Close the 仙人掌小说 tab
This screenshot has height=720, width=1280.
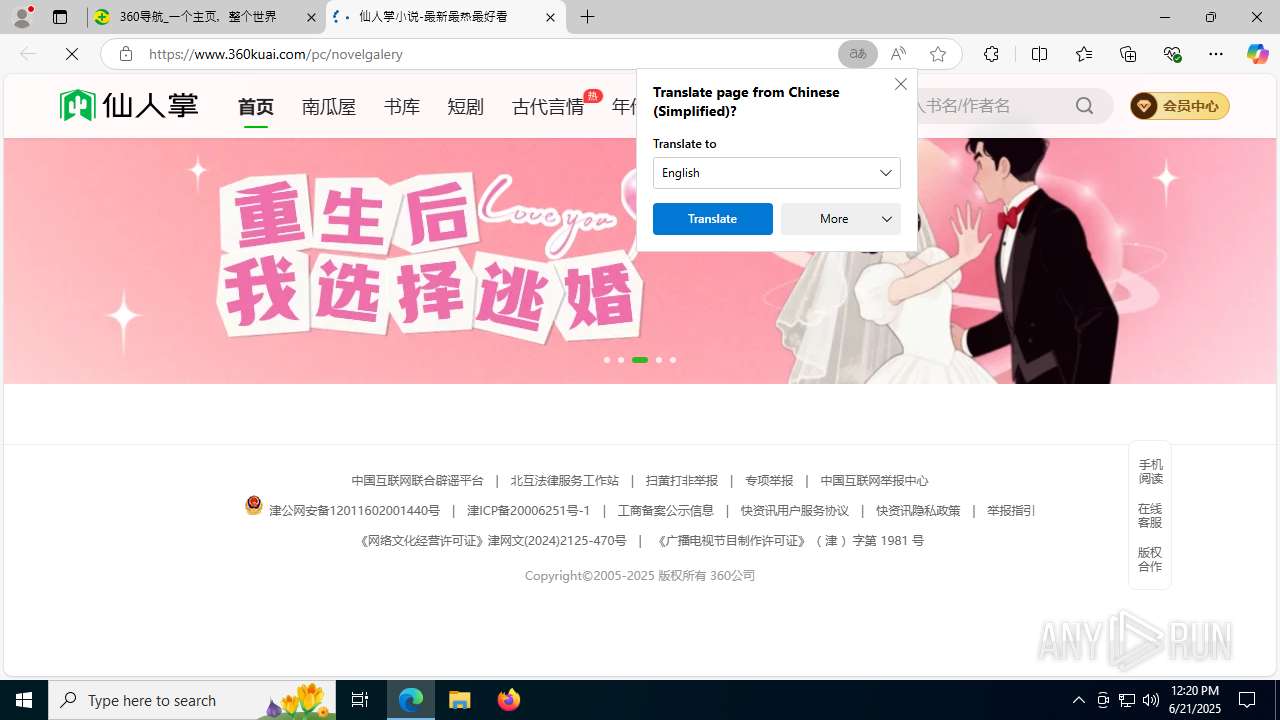(x=550, y=17)
